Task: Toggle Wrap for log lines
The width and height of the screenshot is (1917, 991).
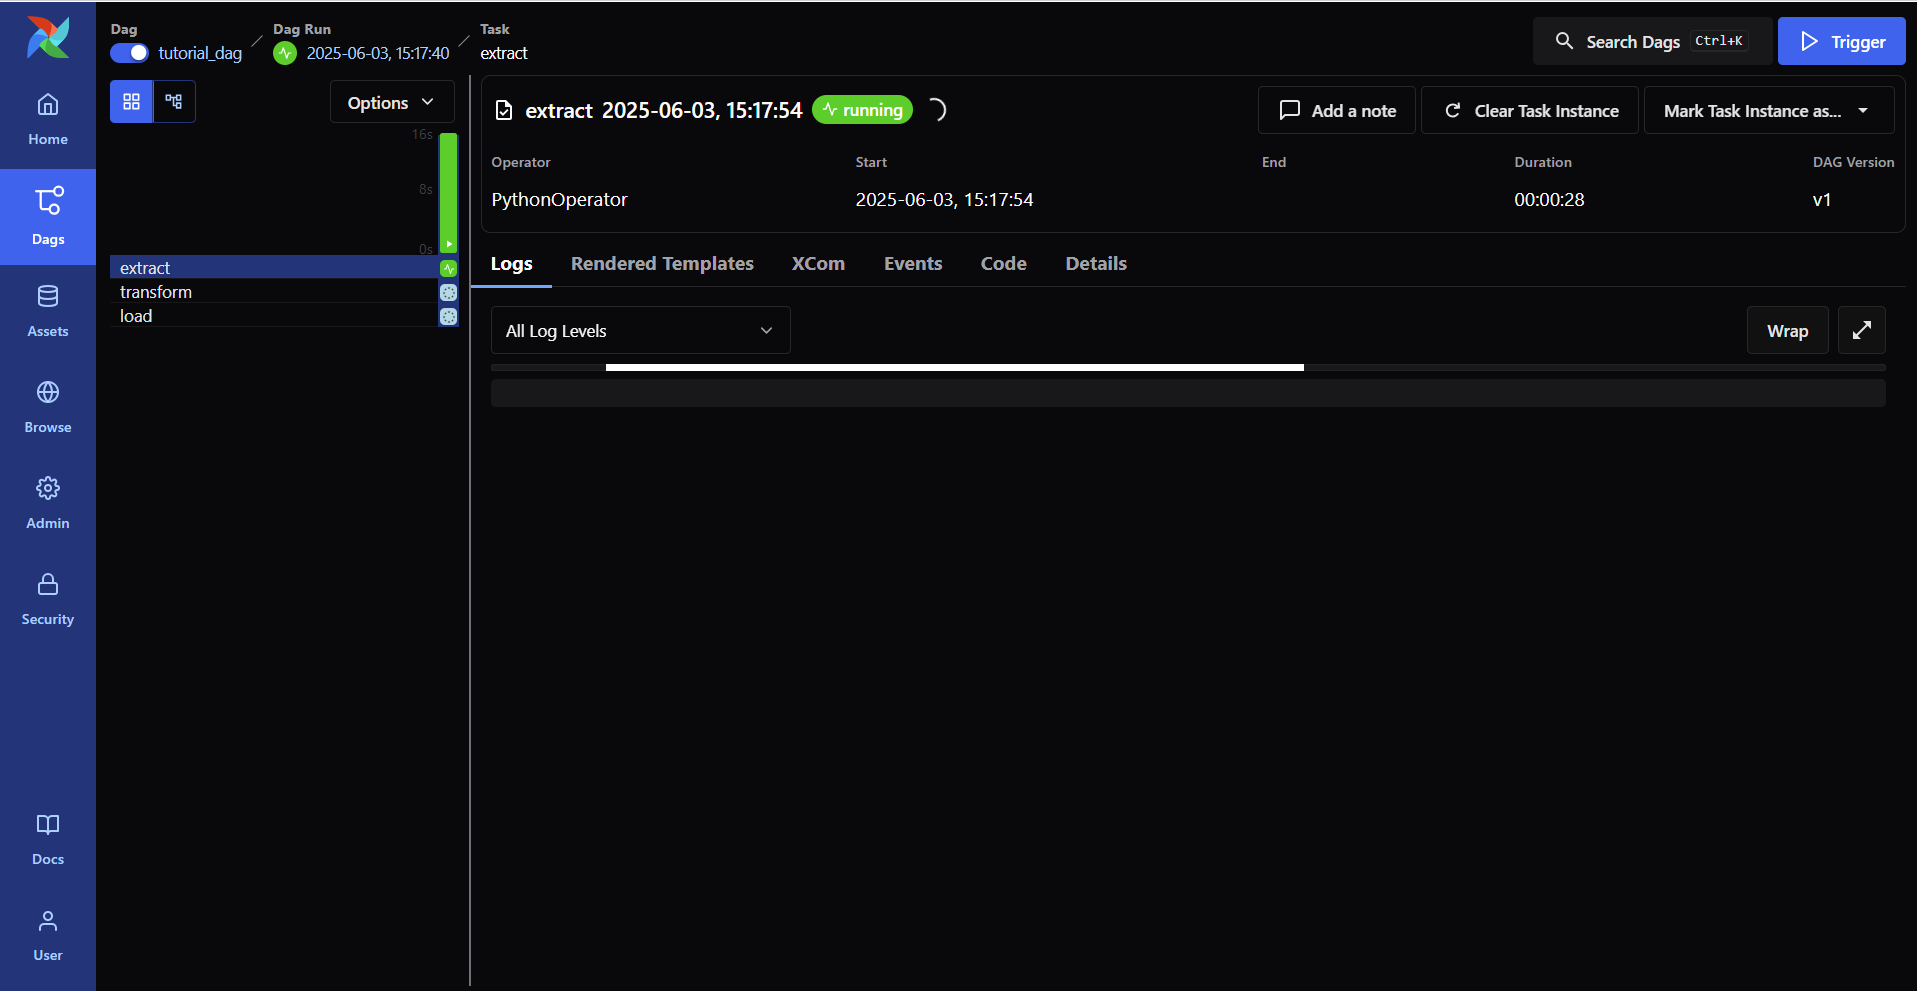Action: 1787,330
